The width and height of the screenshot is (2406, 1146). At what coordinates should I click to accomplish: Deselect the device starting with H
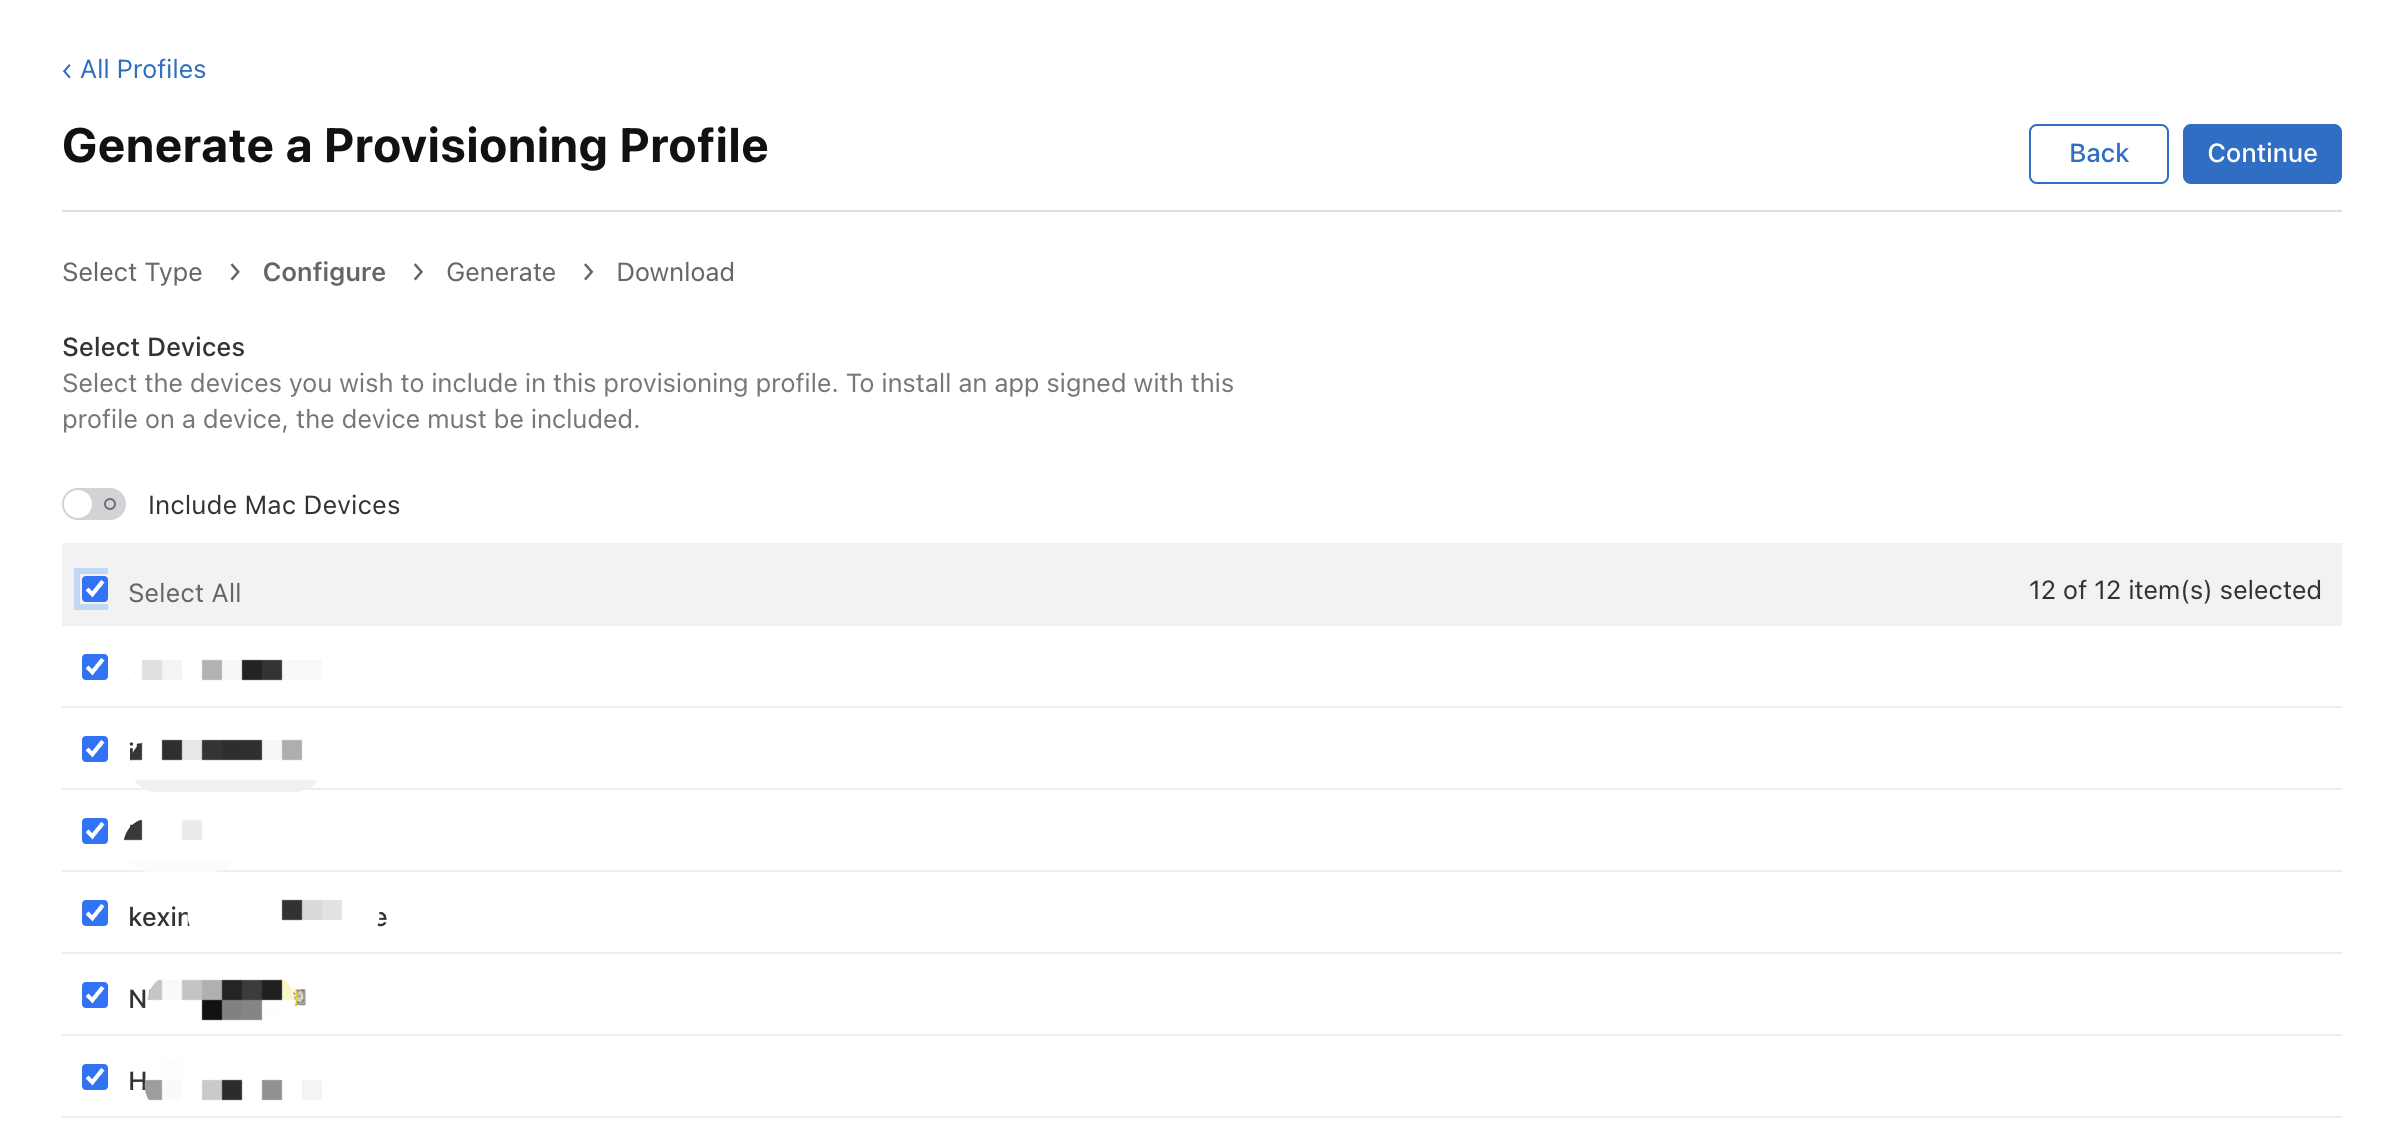[x=95, y=1077]
